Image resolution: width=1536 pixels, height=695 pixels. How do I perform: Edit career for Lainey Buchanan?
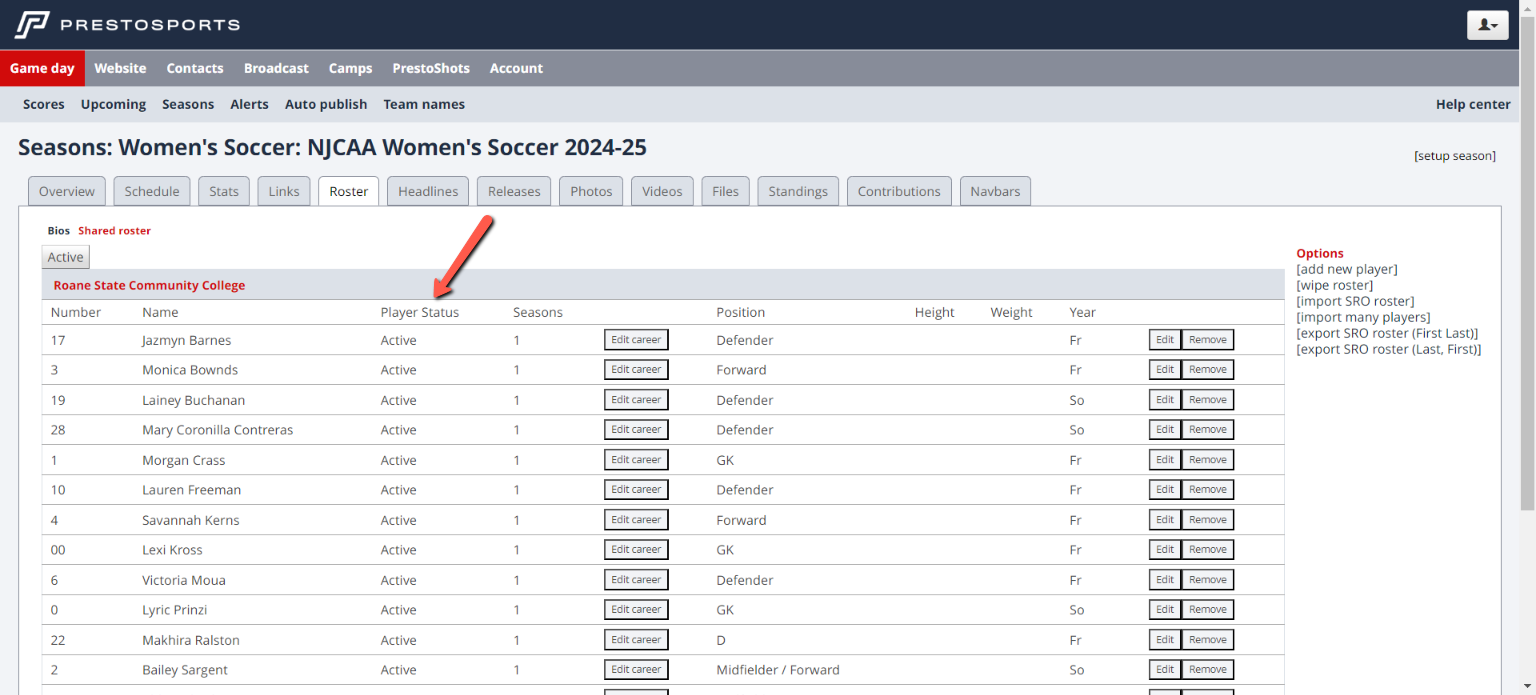[x=636, y=400]
